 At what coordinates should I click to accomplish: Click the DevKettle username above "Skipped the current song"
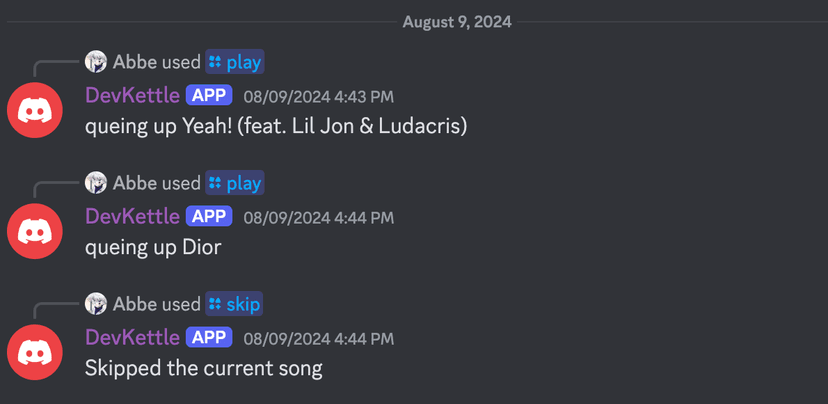point(132,338)
